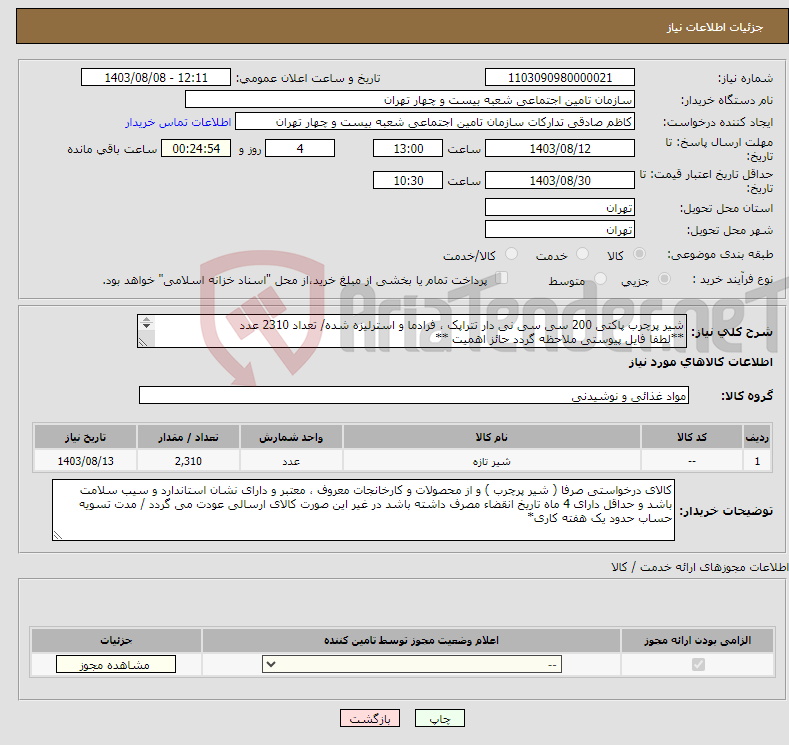
Task: Click the تعداد / مقدار column header
Action: (x=188, y=437)
